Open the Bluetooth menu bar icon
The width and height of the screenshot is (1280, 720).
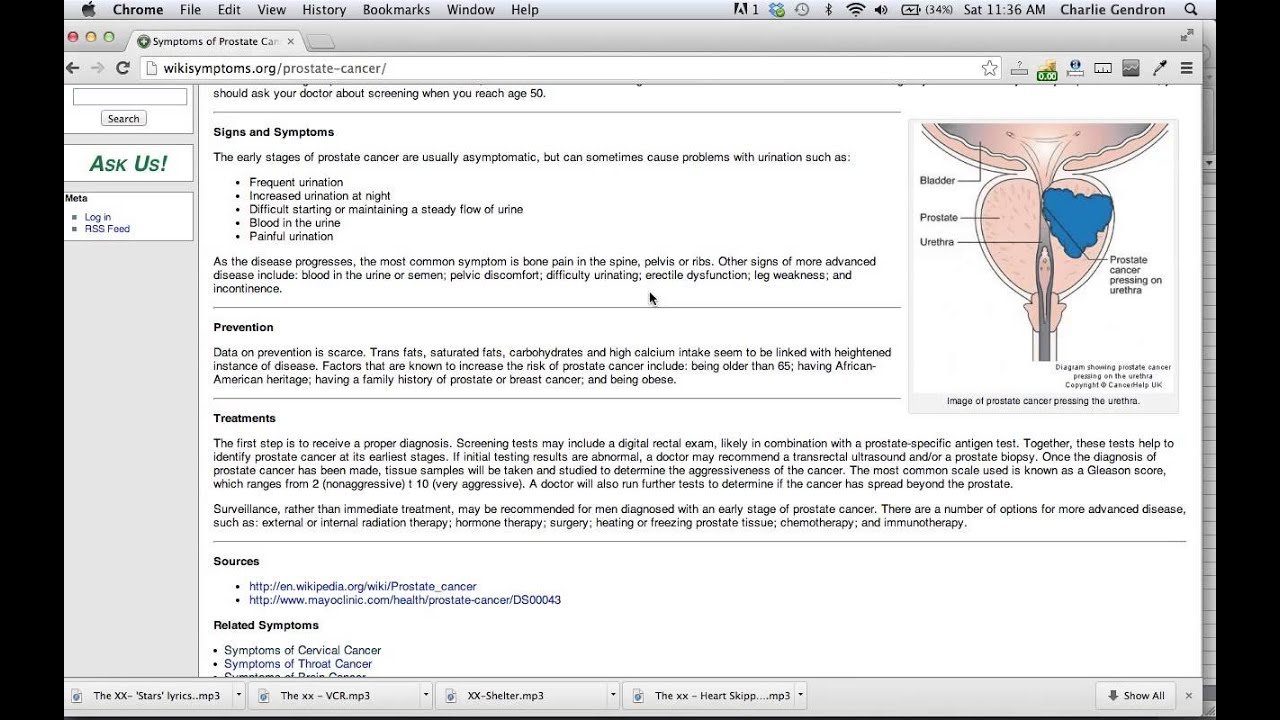click(828, 10)
